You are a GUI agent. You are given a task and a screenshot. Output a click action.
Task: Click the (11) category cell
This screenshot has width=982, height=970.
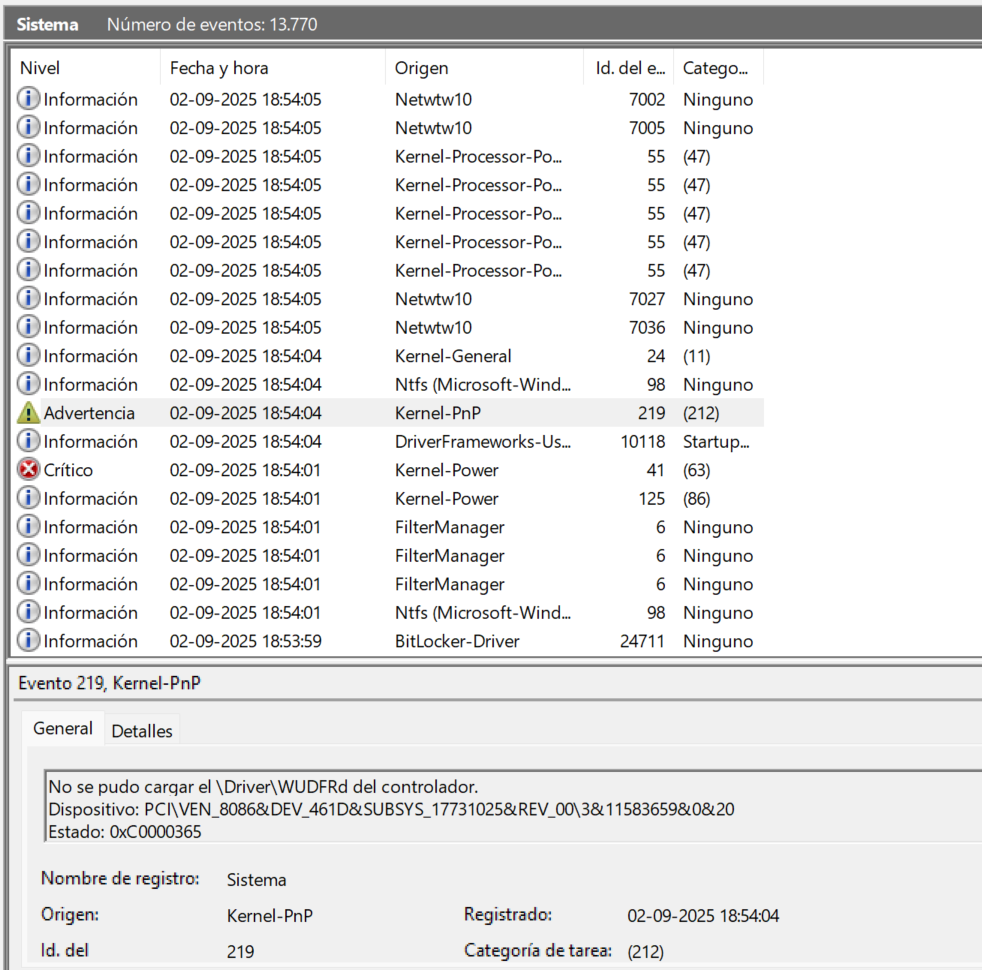coord(696,356)
